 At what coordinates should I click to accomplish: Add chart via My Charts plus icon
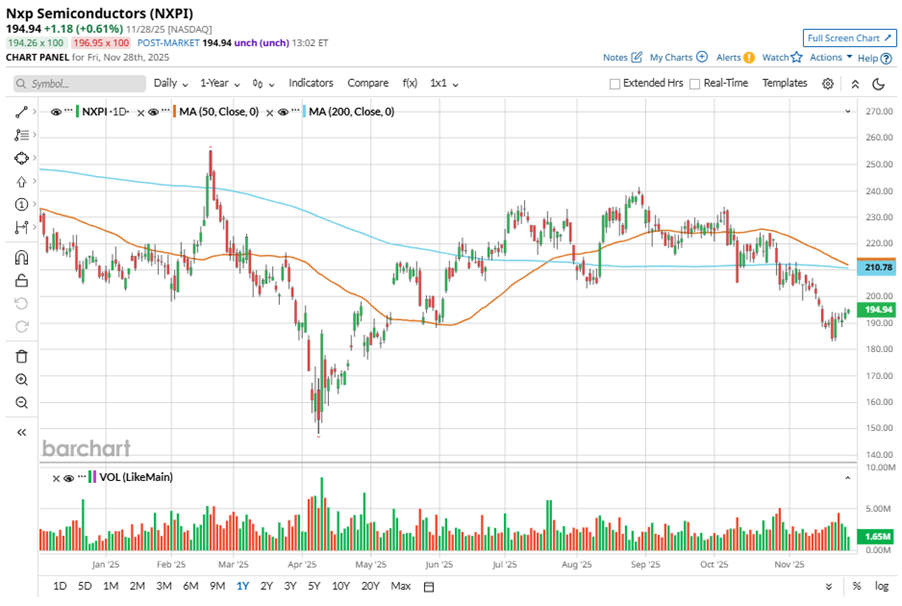pos(702,57)
